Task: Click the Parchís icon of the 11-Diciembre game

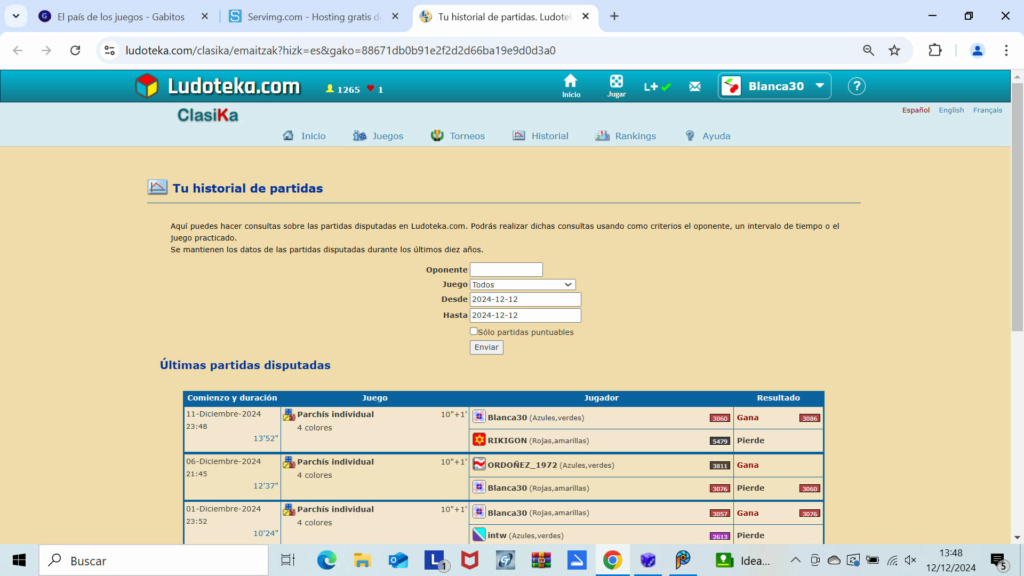Action: click(289, 414)
